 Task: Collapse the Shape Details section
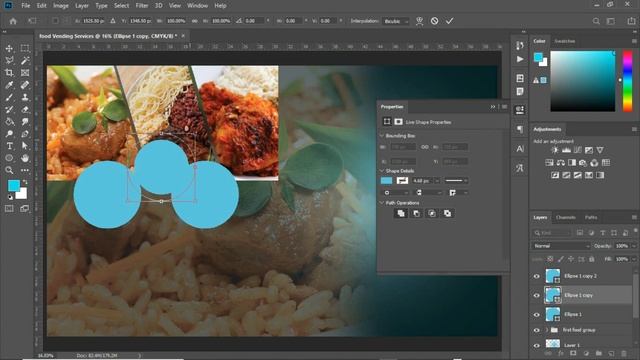382,171
